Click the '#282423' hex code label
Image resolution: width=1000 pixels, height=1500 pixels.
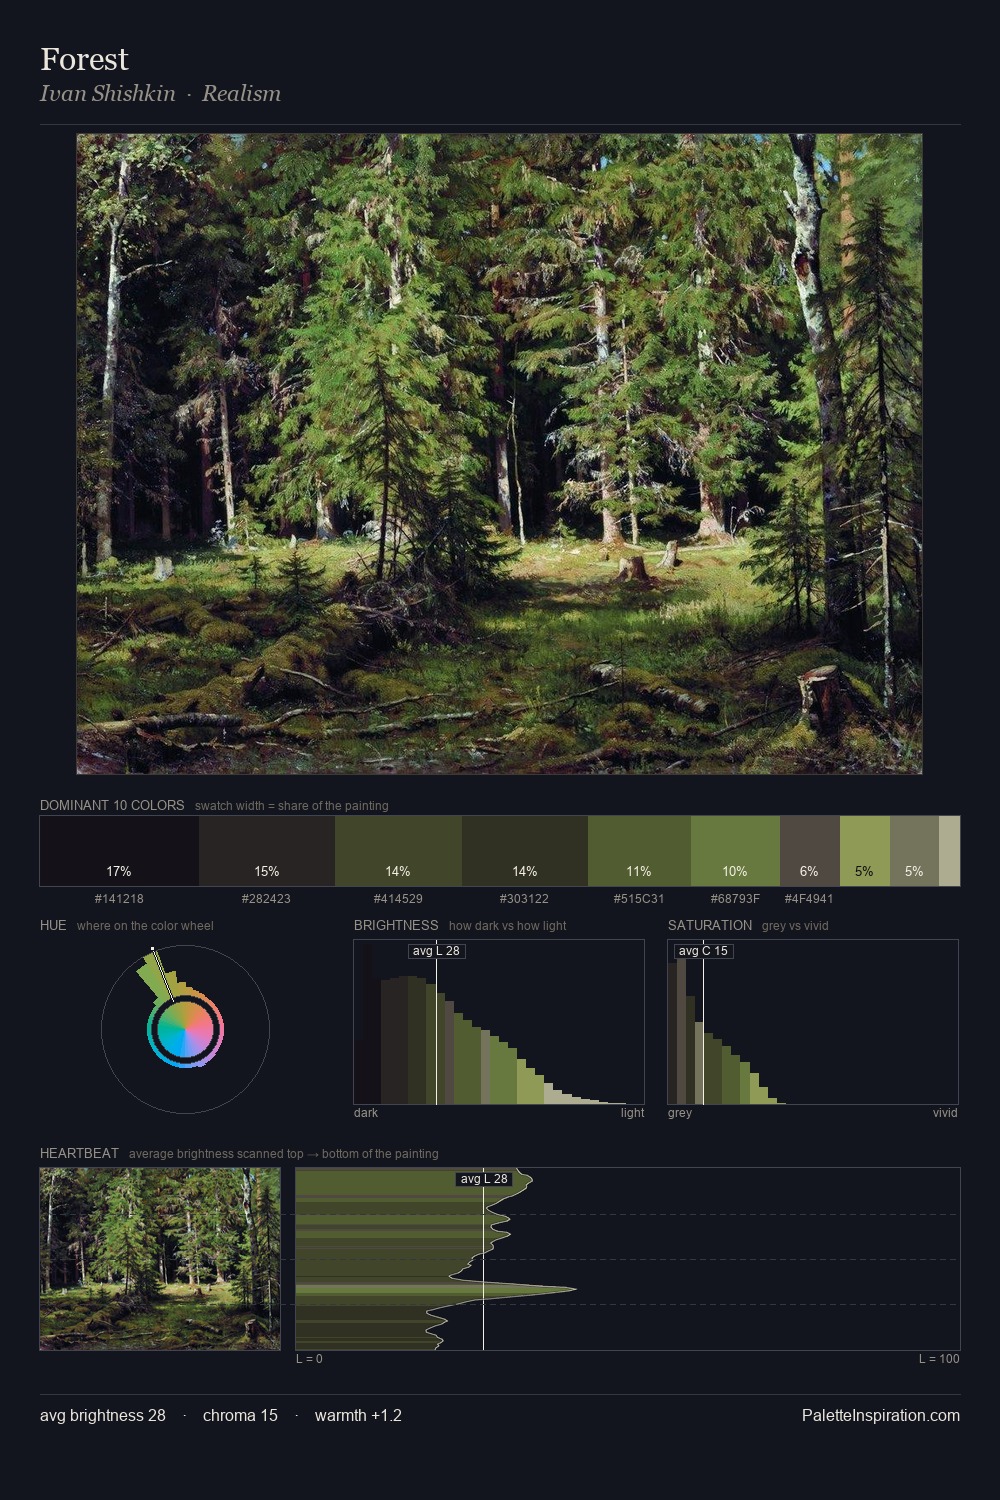click(267, 899)
